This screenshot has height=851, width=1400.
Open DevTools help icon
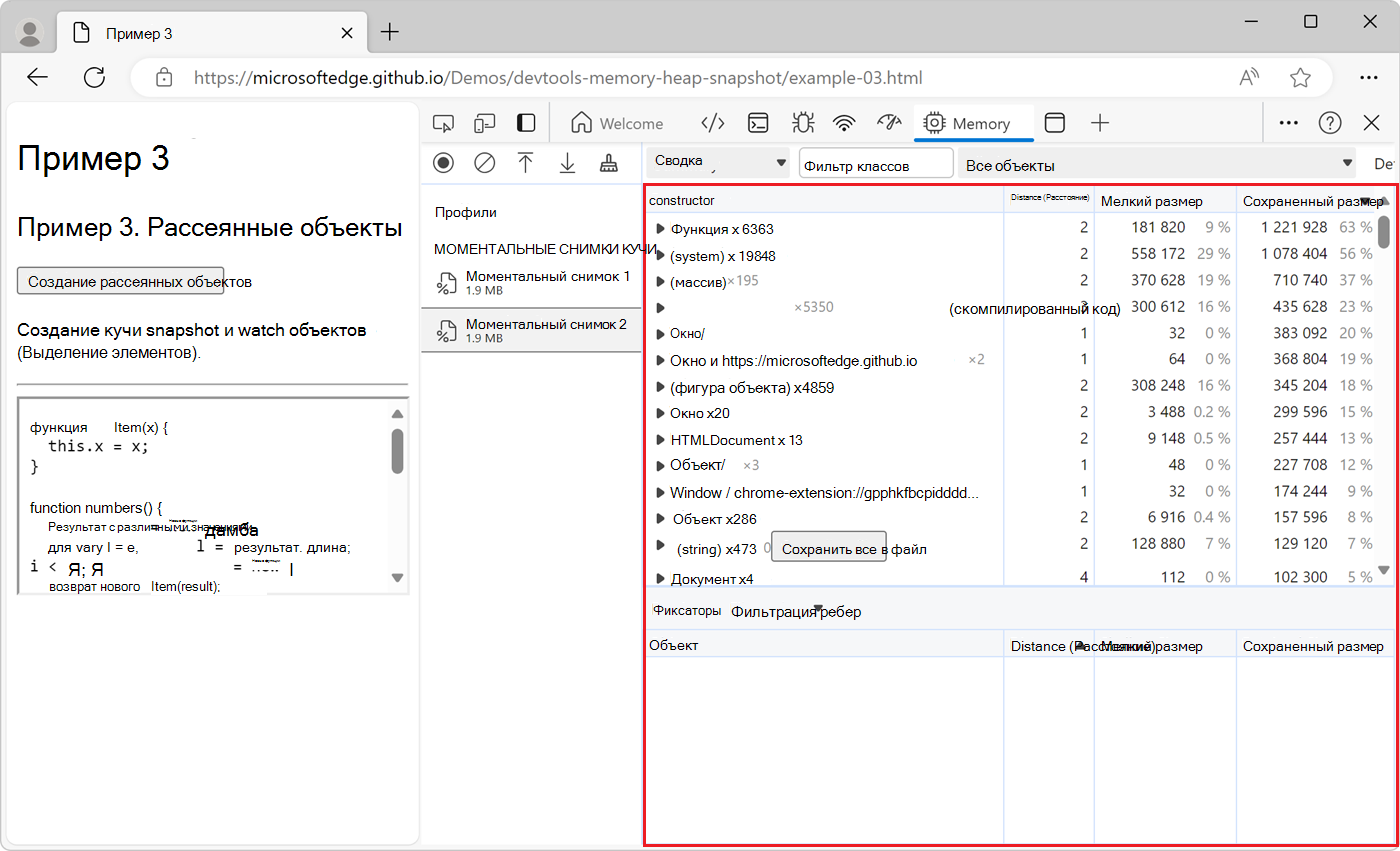click(1330, 123)
